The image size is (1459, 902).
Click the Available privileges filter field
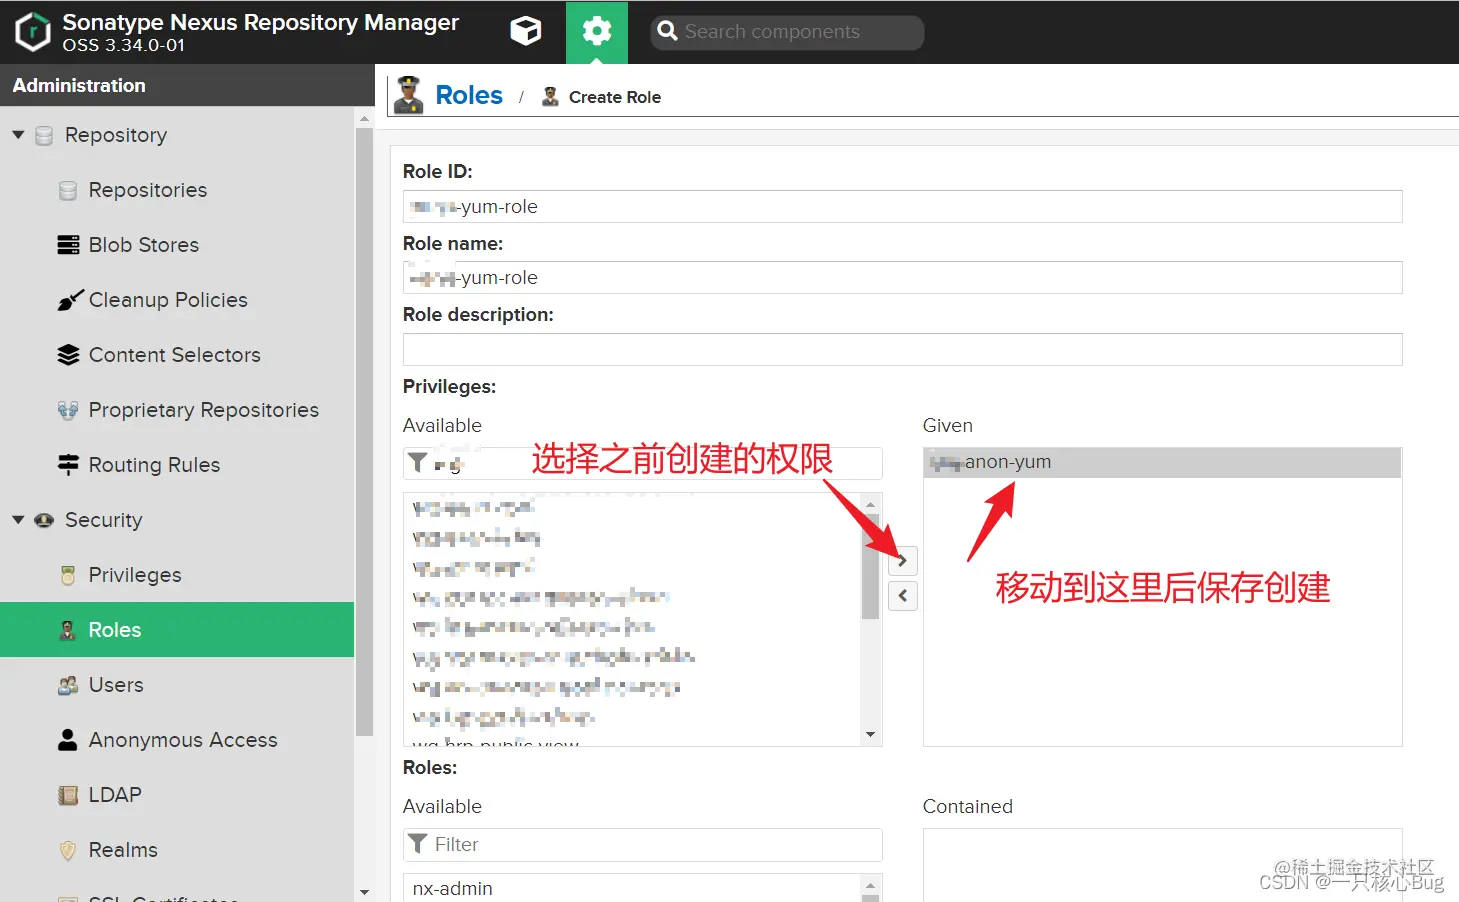pos(642,463)
